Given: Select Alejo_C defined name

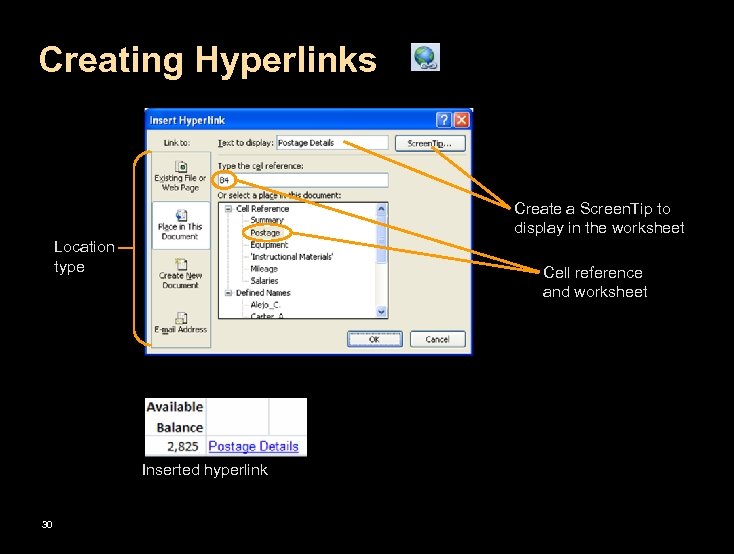Looking at the screenshot, I should click(x=265, y=305).
